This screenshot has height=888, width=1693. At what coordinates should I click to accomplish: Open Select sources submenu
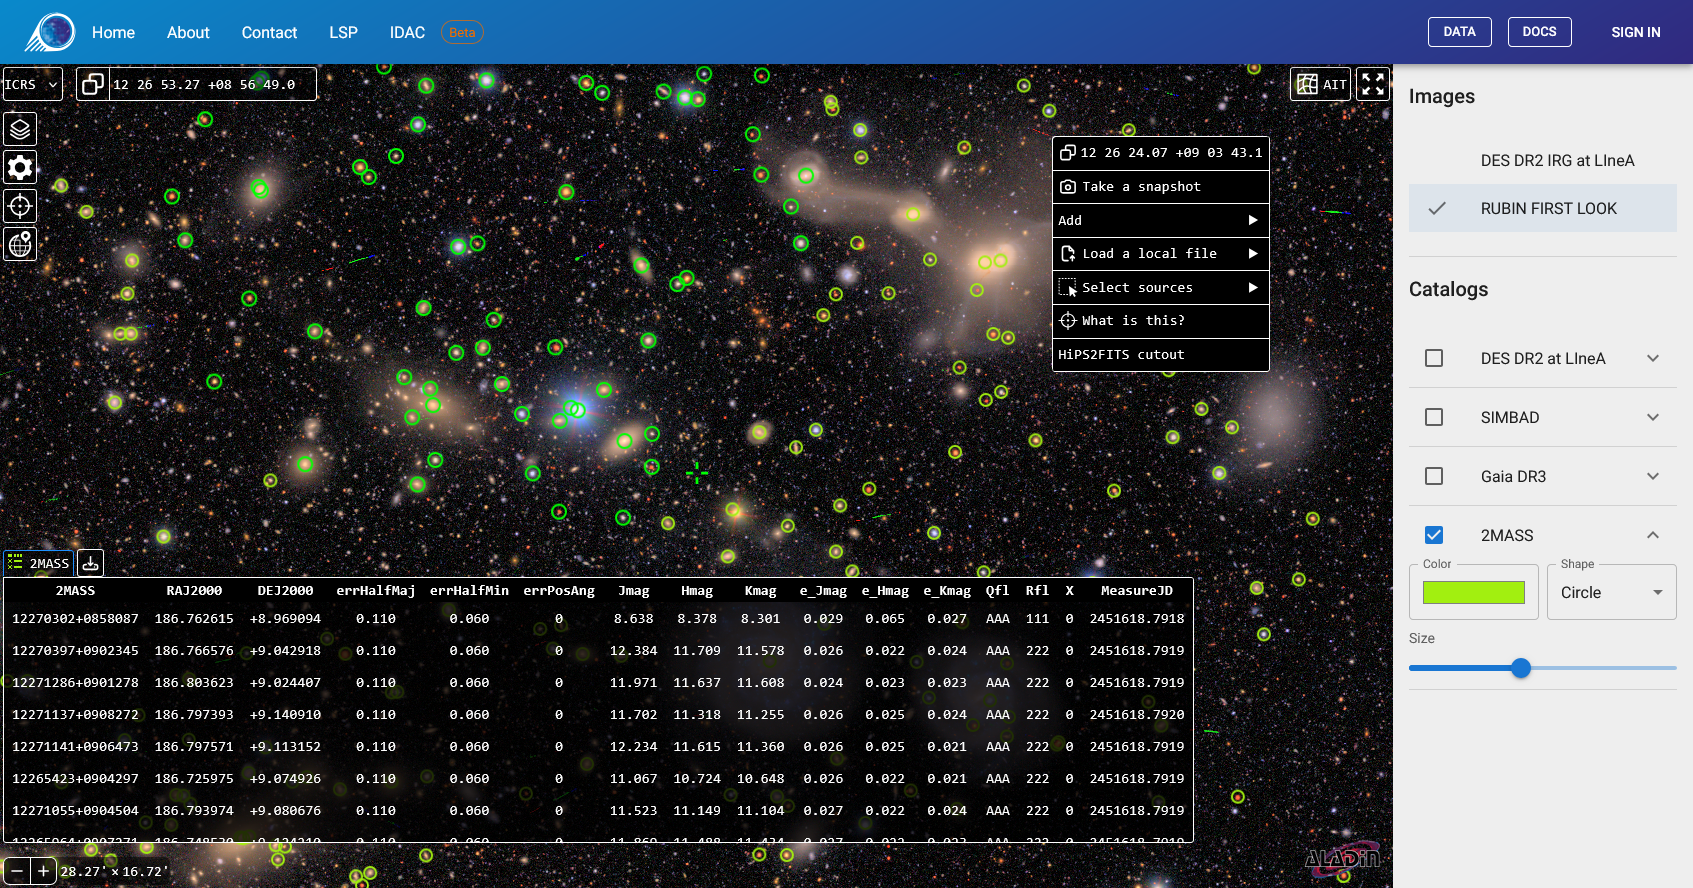point(1161,287)
